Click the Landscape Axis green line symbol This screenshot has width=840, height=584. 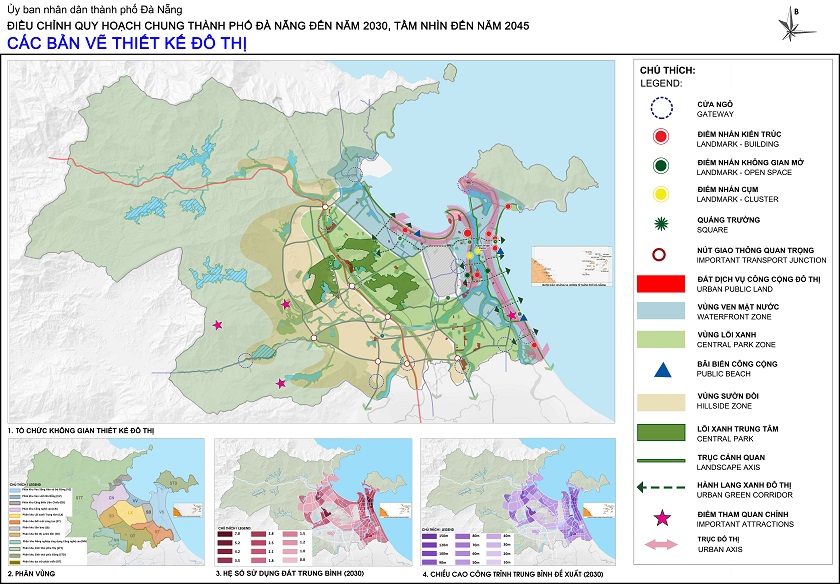pos(660,460)
